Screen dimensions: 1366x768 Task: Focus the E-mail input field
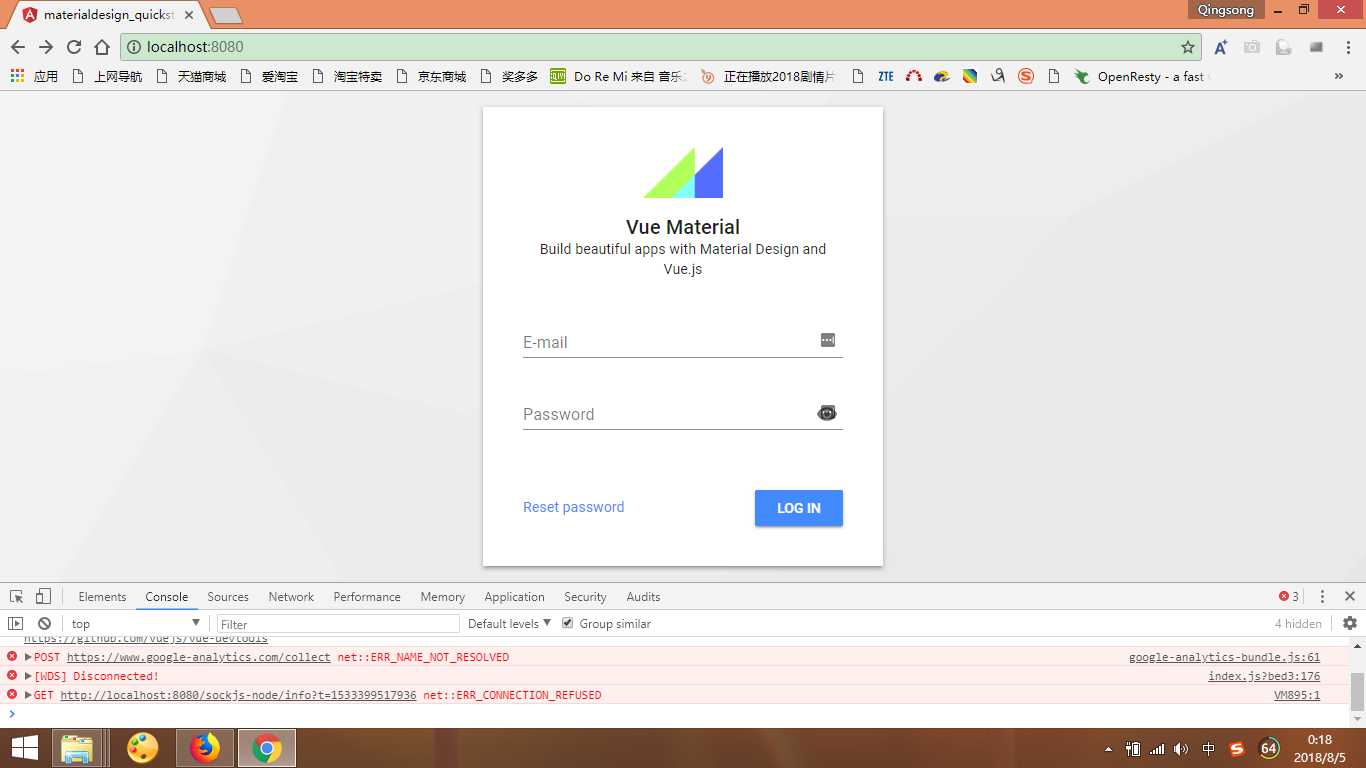(683, 342)
